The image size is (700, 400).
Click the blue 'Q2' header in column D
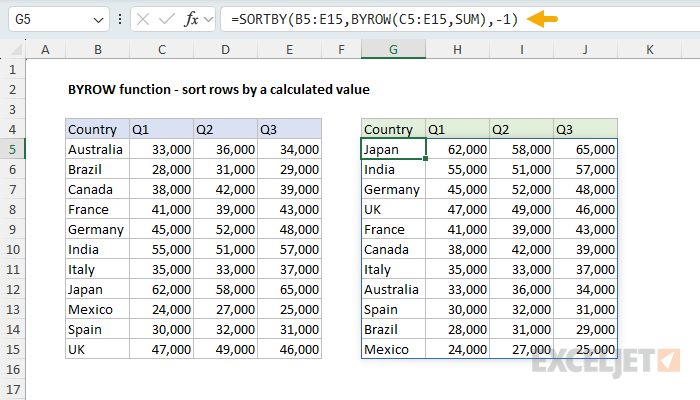225,129
